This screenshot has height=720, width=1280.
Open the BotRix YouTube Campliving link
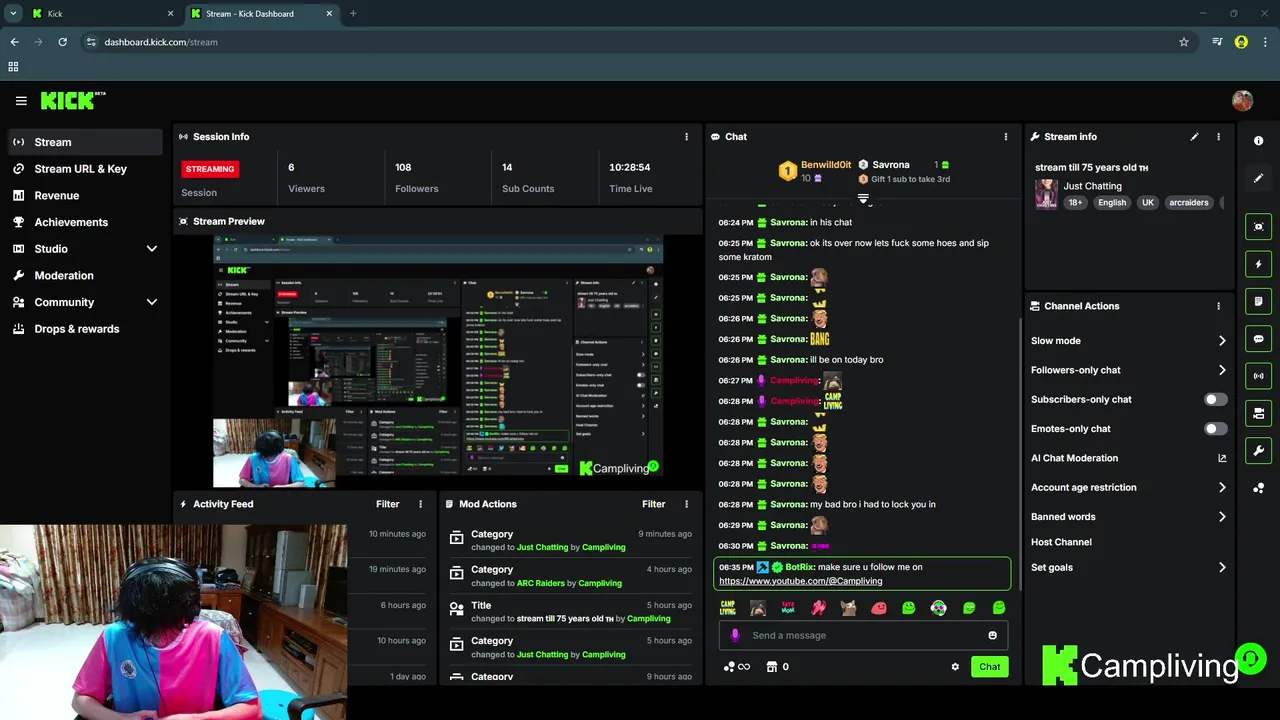(800, 581)
